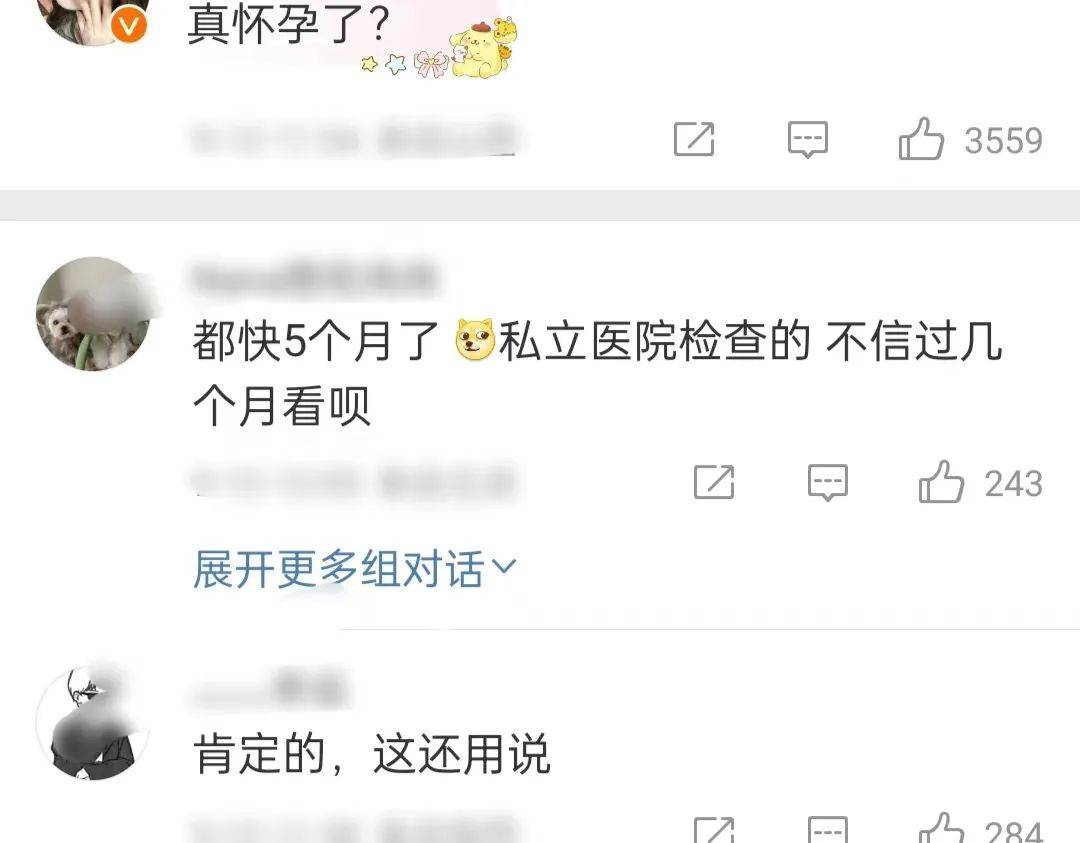Reply to the 肯定的 comment
Viewport: 1080px width, 843px height.
point(827,829)
